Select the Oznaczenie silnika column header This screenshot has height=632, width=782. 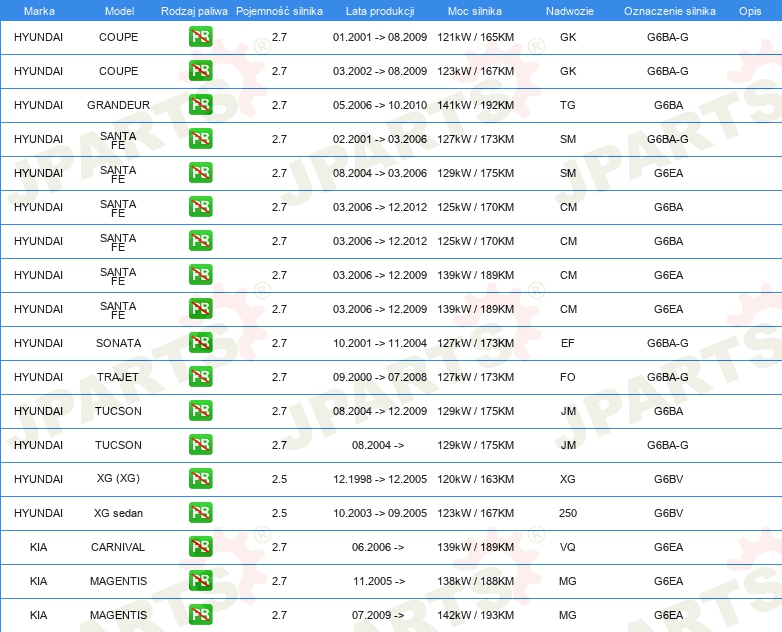click(669, 11)
